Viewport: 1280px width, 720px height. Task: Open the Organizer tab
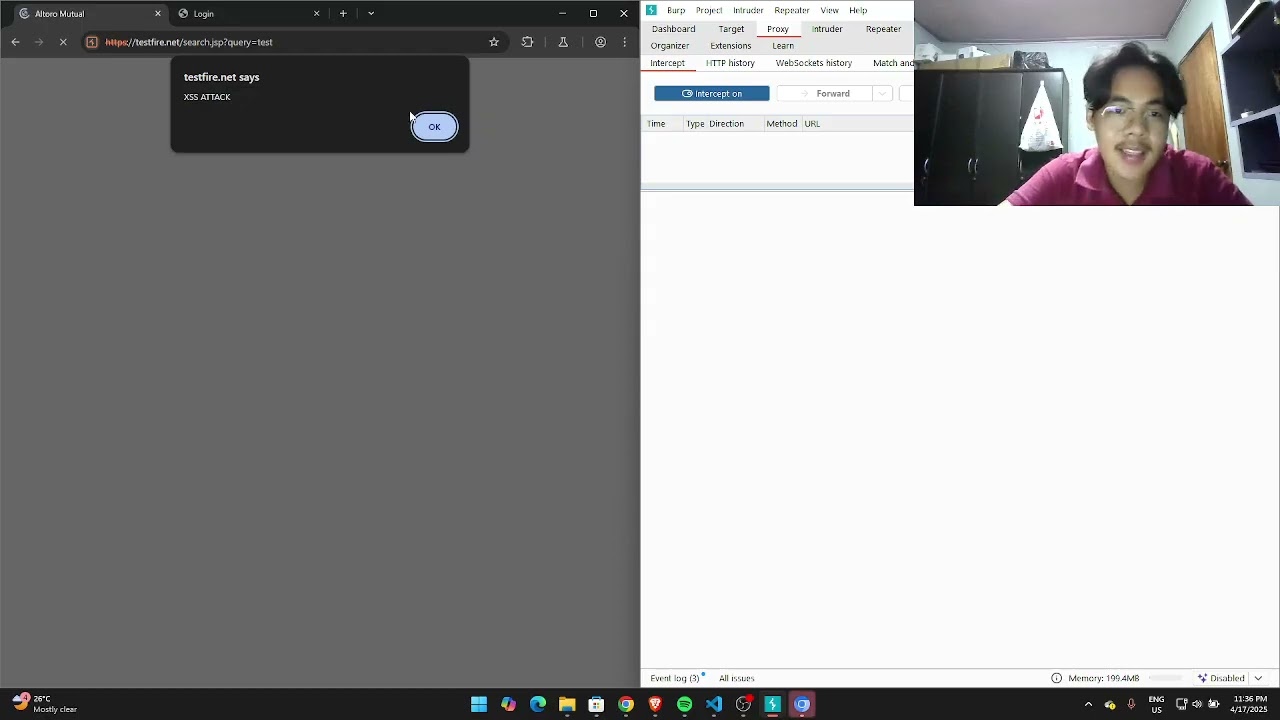tap(670, 46)
